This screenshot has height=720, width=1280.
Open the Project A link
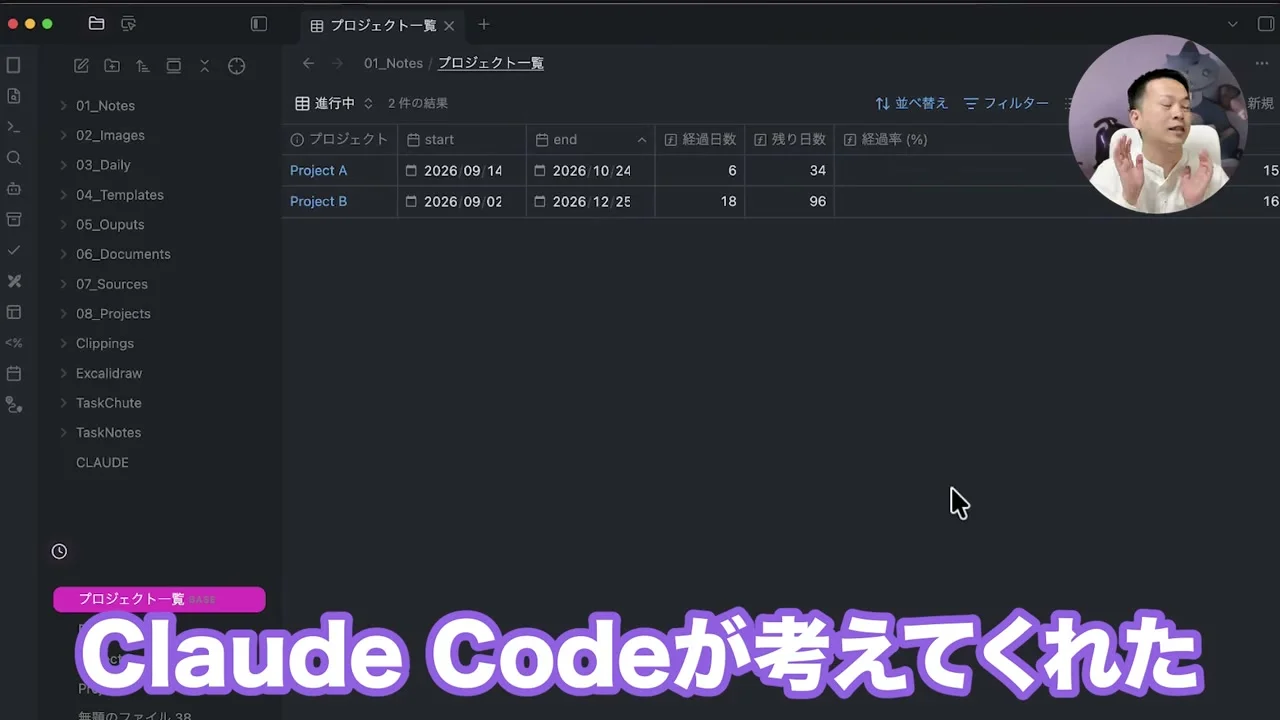coord(318,171)
